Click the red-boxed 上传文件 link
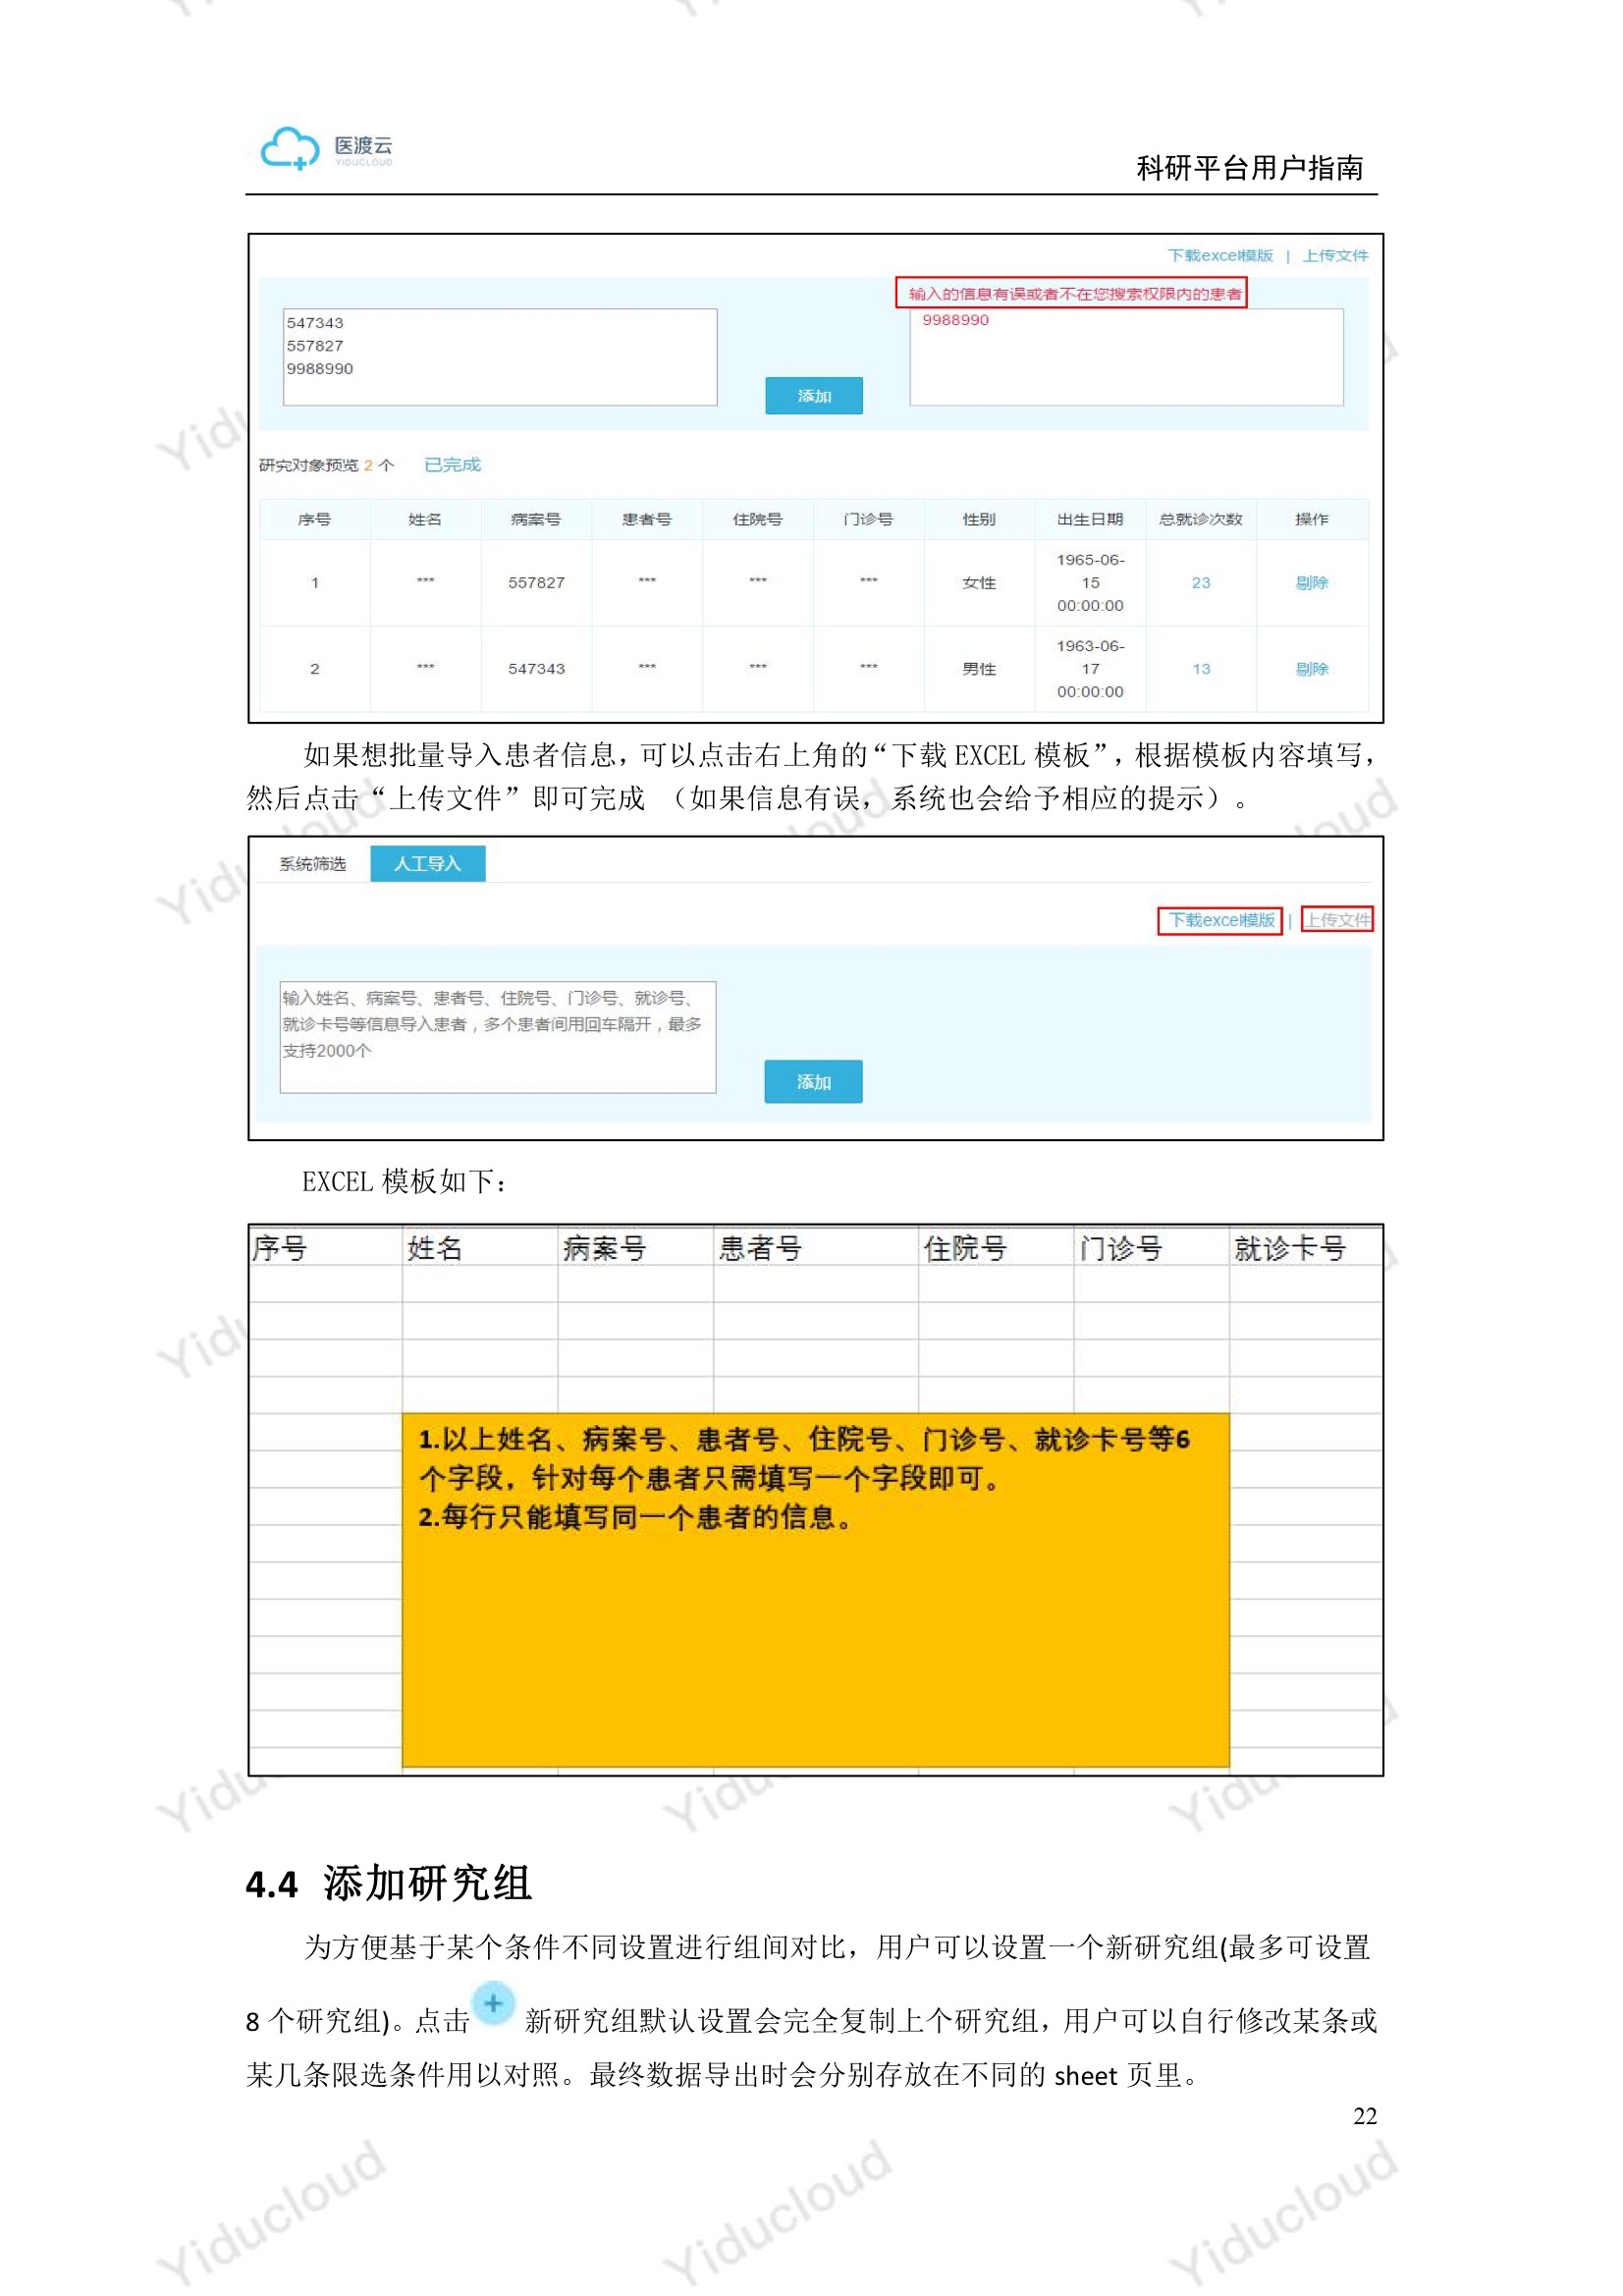 1338,920
